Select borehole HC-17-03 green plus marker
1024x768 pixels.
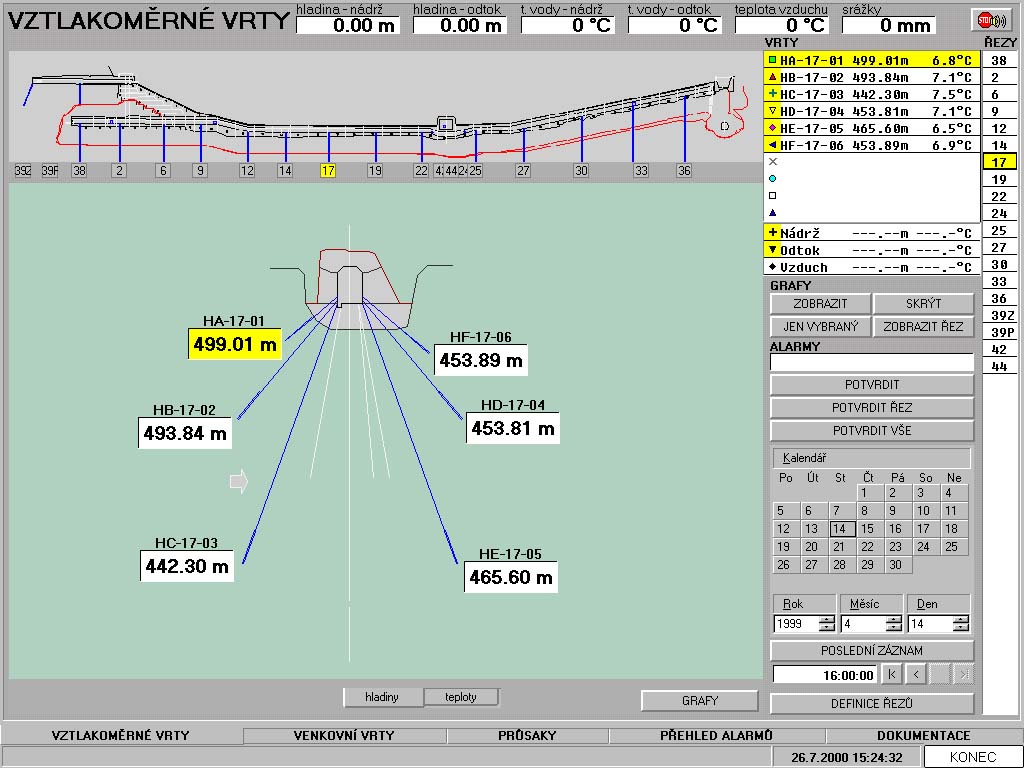pyautogui.click(x=772, y=94)
